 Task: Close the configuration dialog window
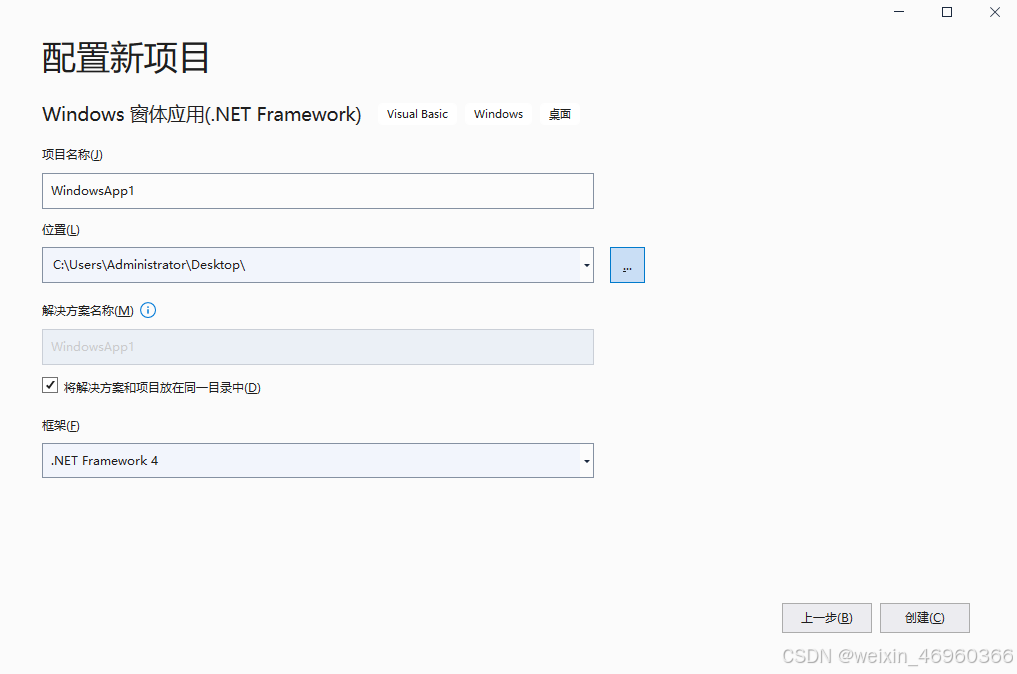click(x=994, y=12)
